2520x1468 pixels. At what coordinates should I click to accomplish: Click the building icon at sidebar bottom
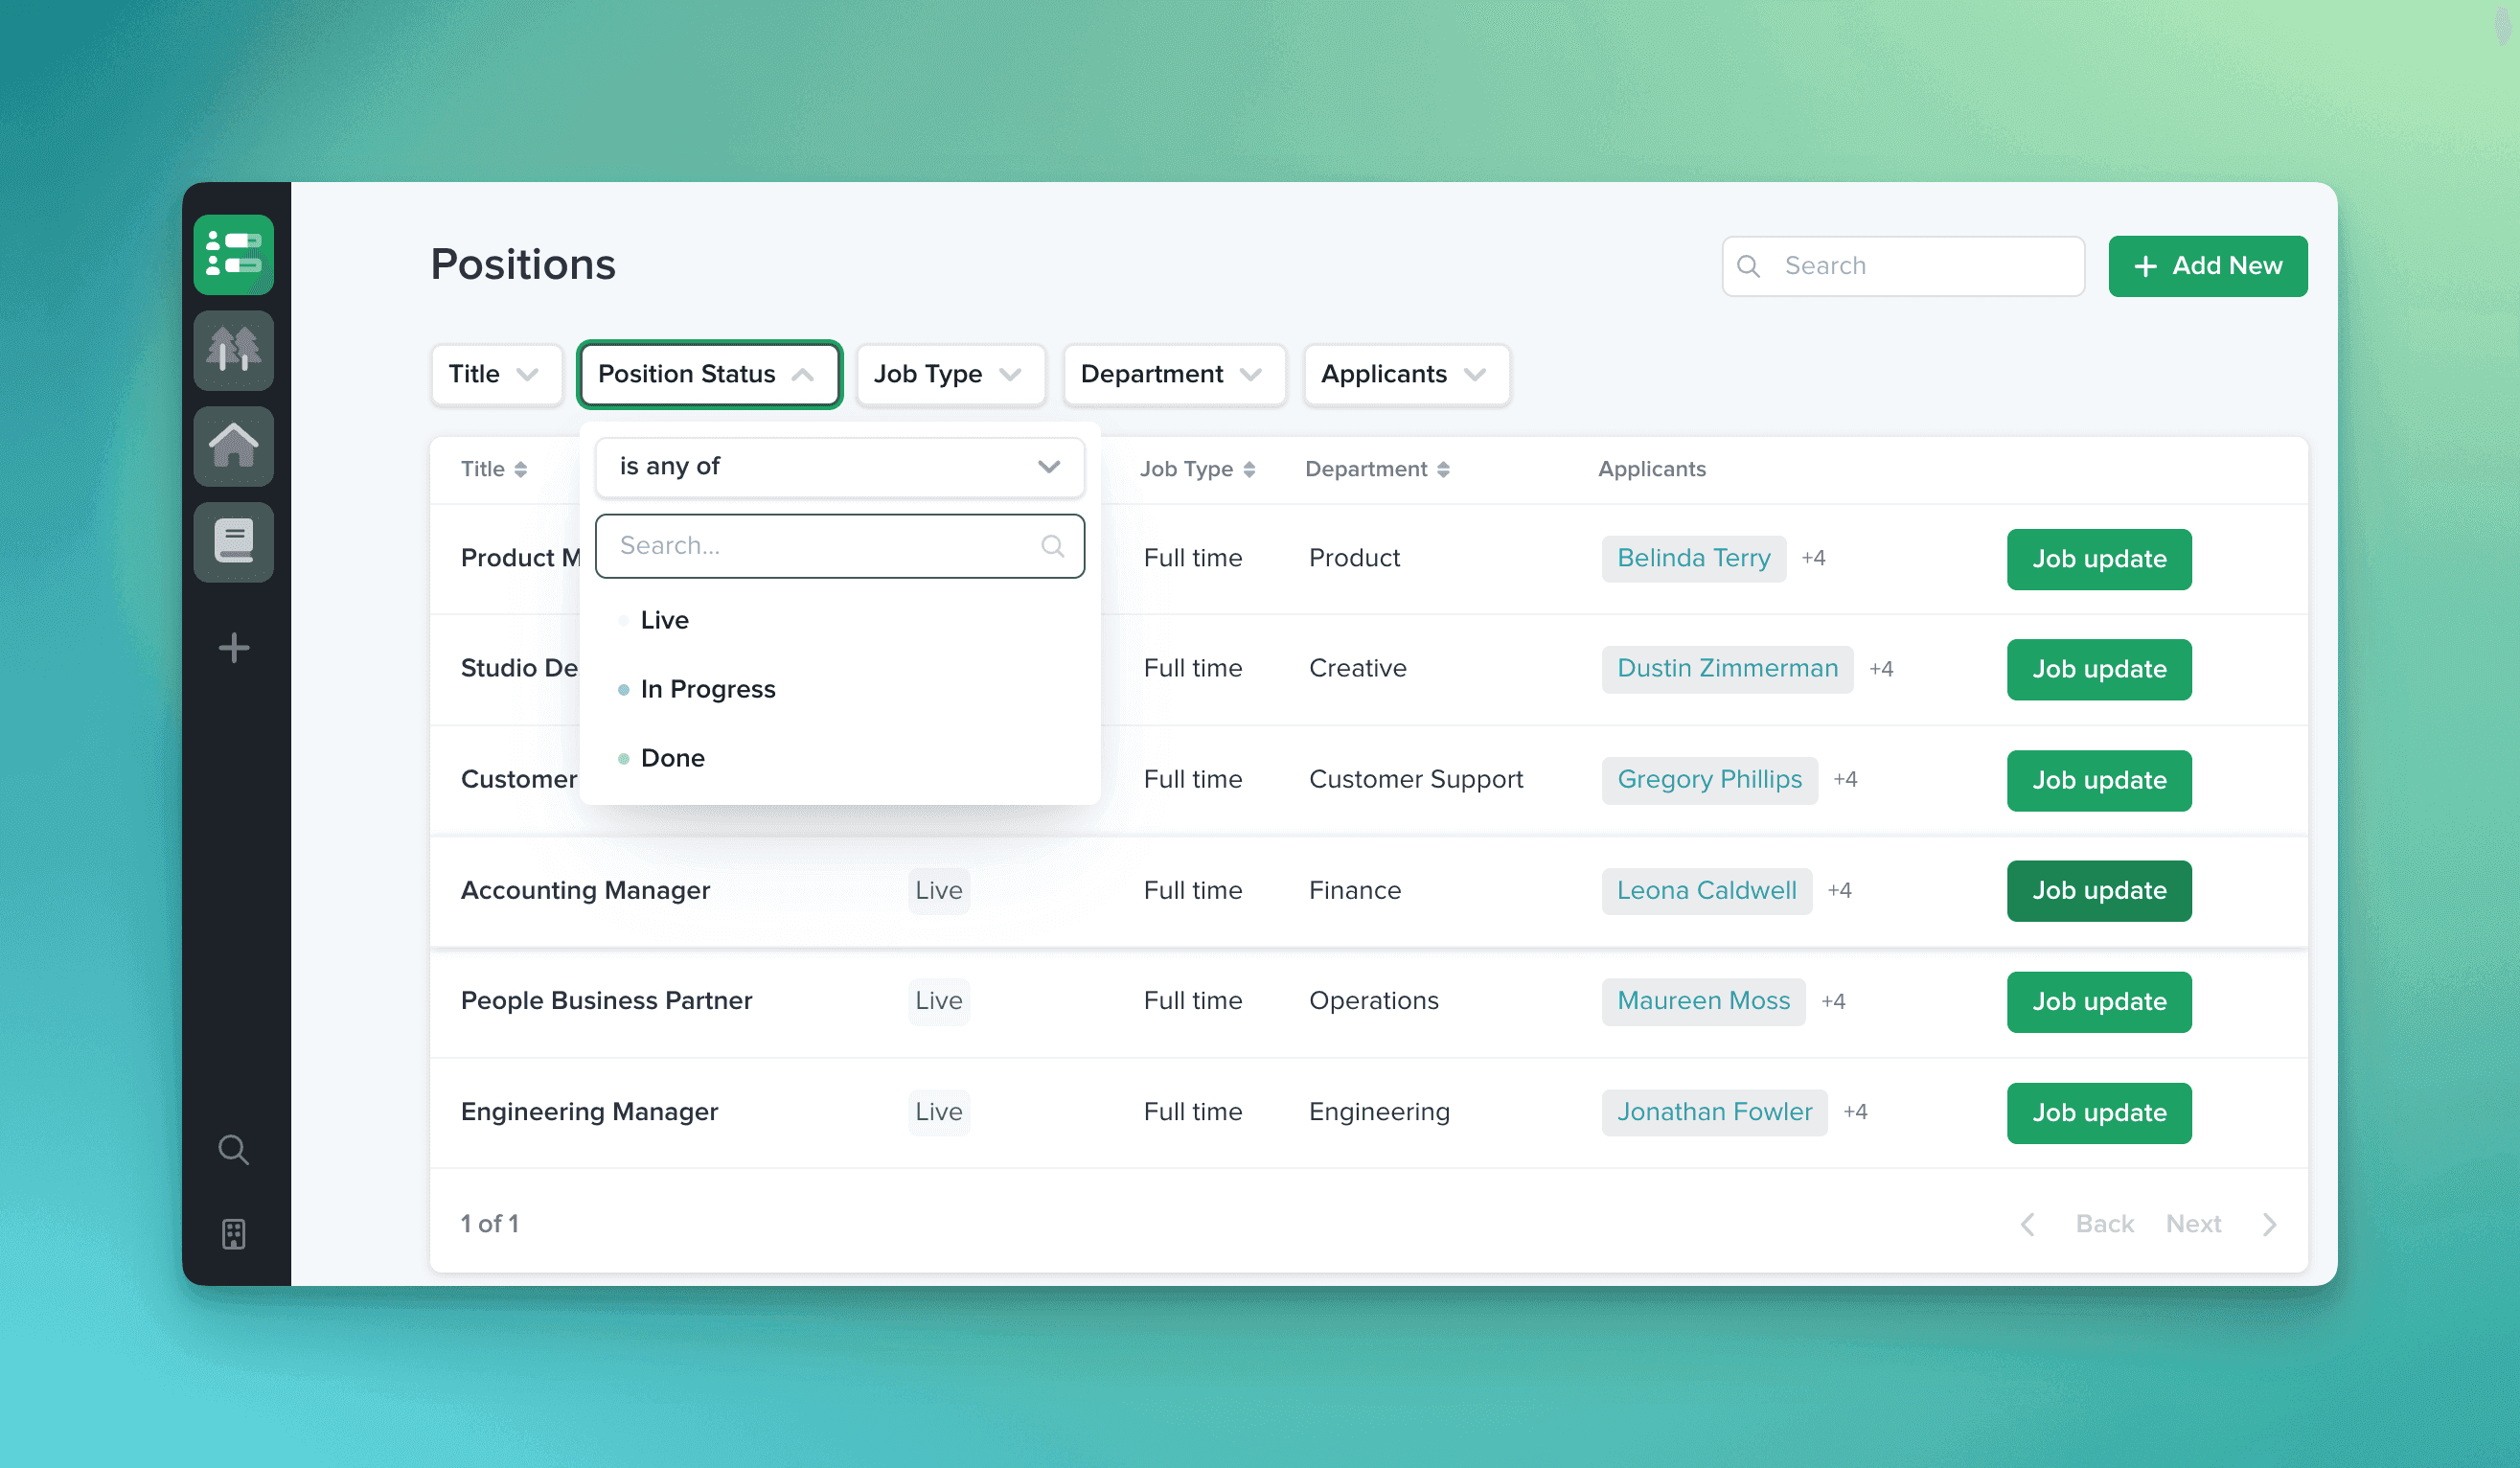pyautogui.click(x=233, y=1234)
